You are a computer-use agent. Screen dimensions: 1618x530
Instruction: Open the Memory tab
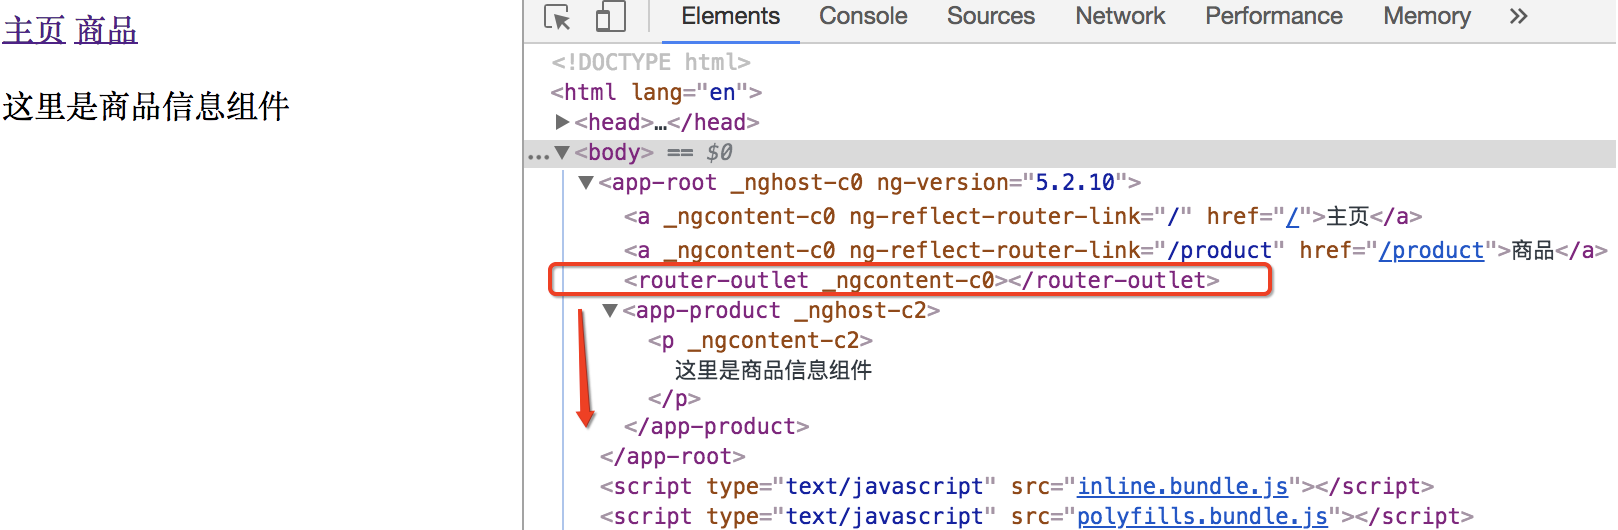coord(1427,16)
